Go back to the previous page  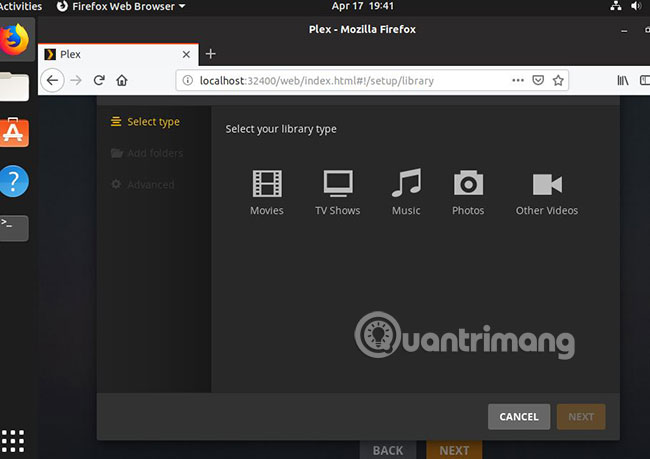tap(52, 80)
